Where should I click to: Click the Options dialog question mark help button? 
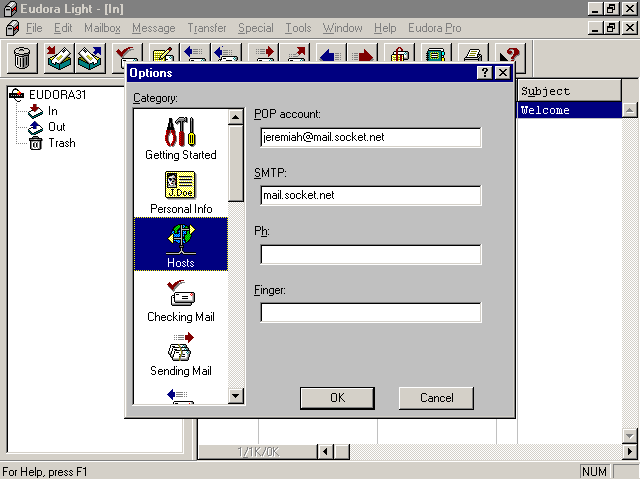point(484,73)
